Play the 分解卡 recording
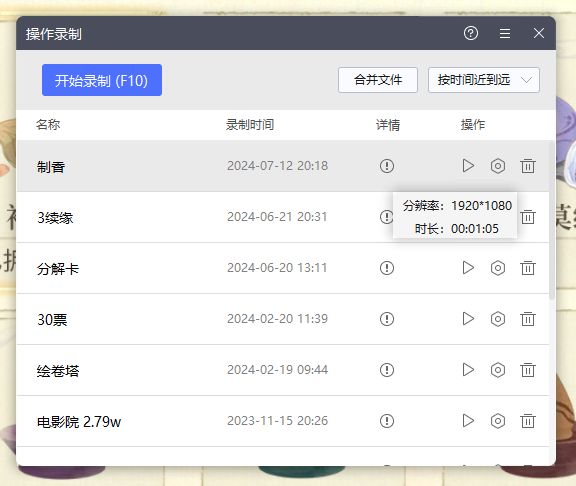 coord(468,268)
